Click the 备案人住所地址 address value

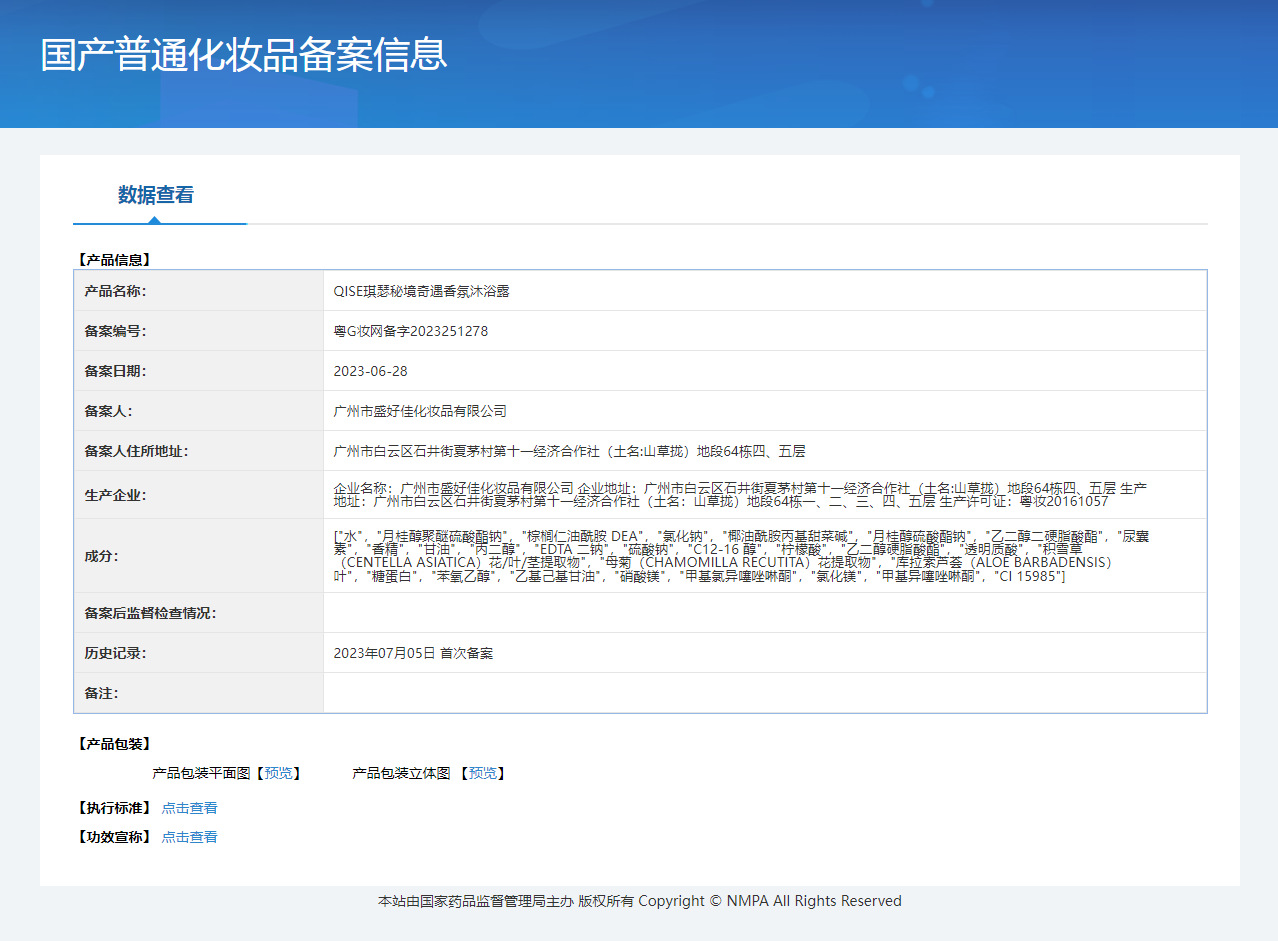569,451
